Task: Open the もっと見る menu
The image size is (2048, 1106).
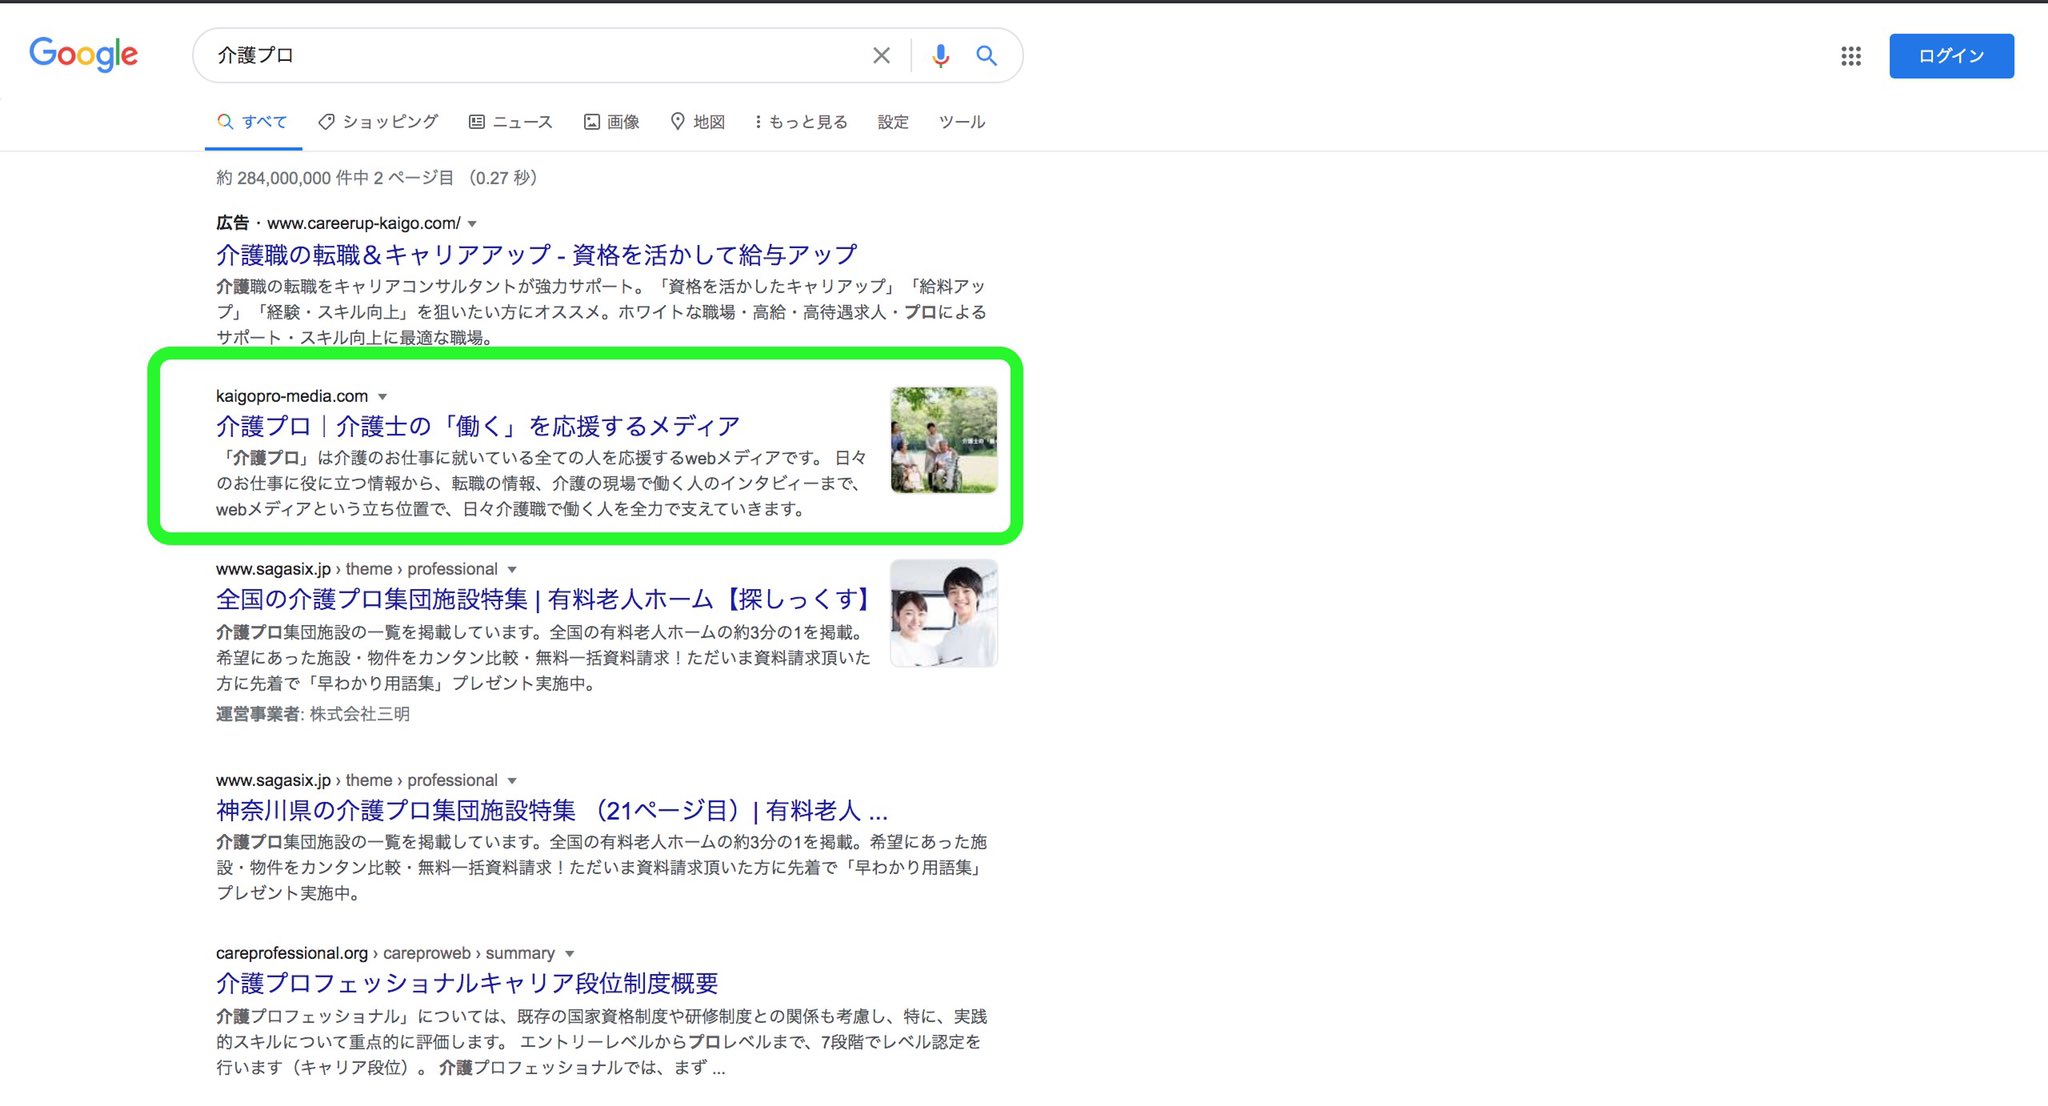Action: pyautogui.click(x=800, y=122)
